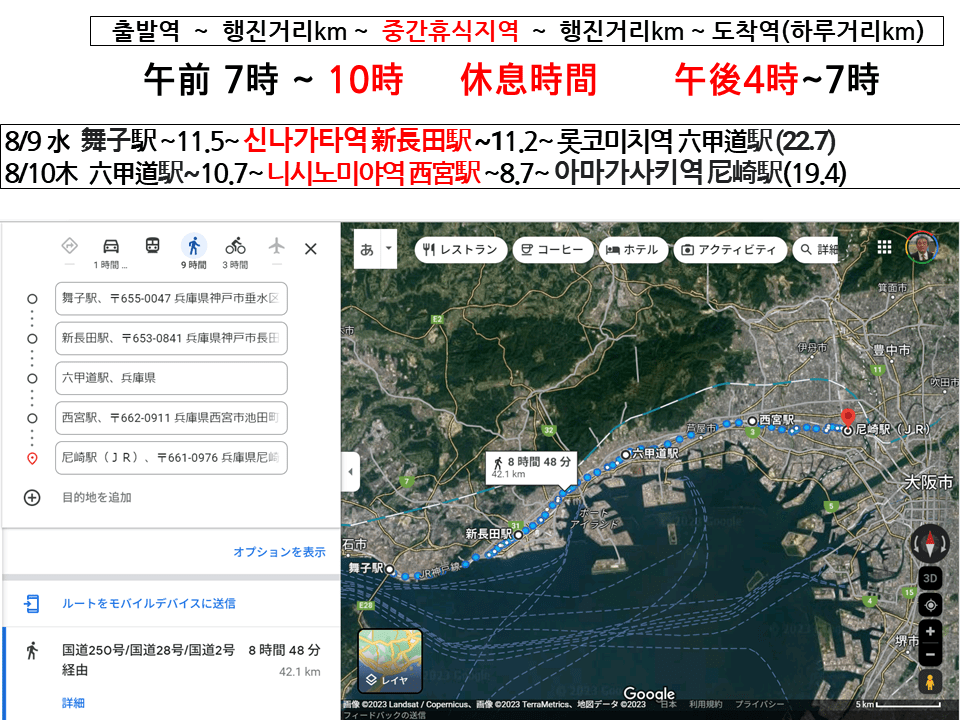
Task: Edit the 六甲道駅 waypoint field
Action: pos(172,378)
